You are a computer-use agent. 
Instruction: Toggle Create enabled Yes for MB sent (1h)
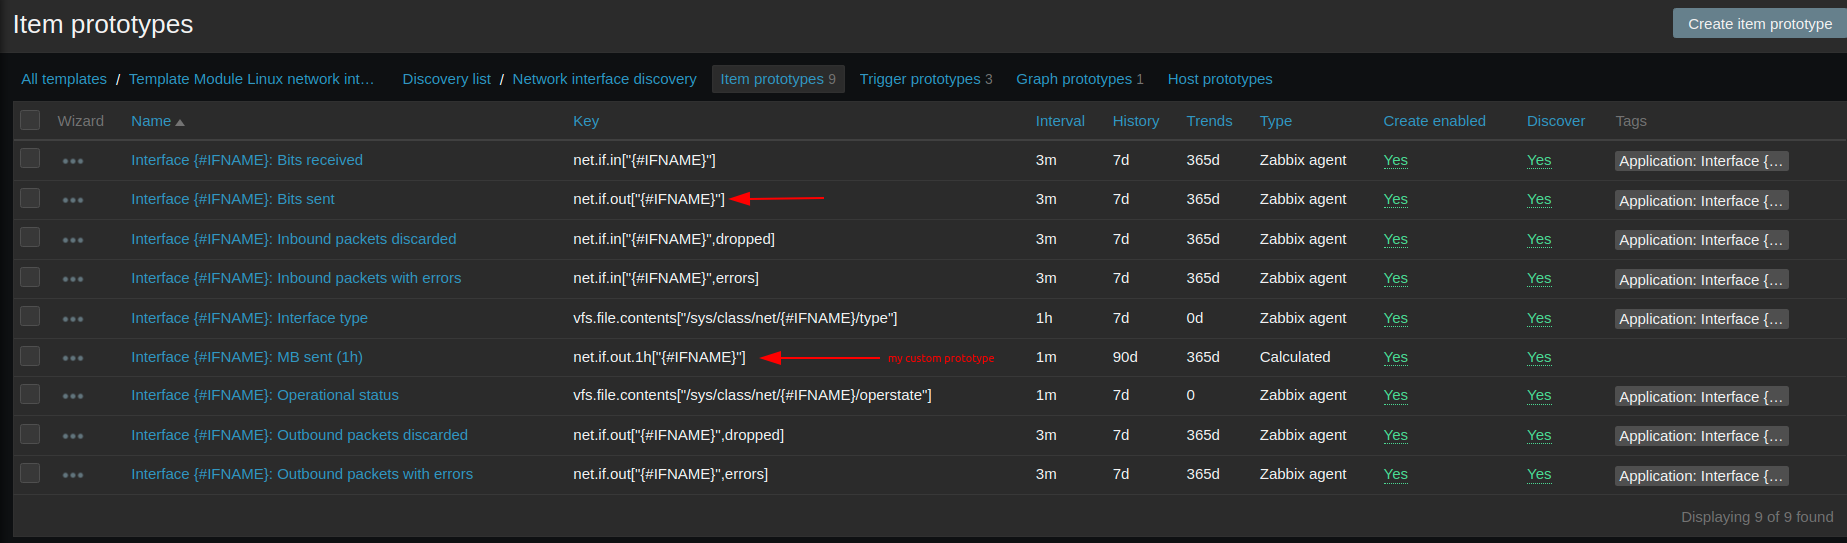[x=1395, y=357]
